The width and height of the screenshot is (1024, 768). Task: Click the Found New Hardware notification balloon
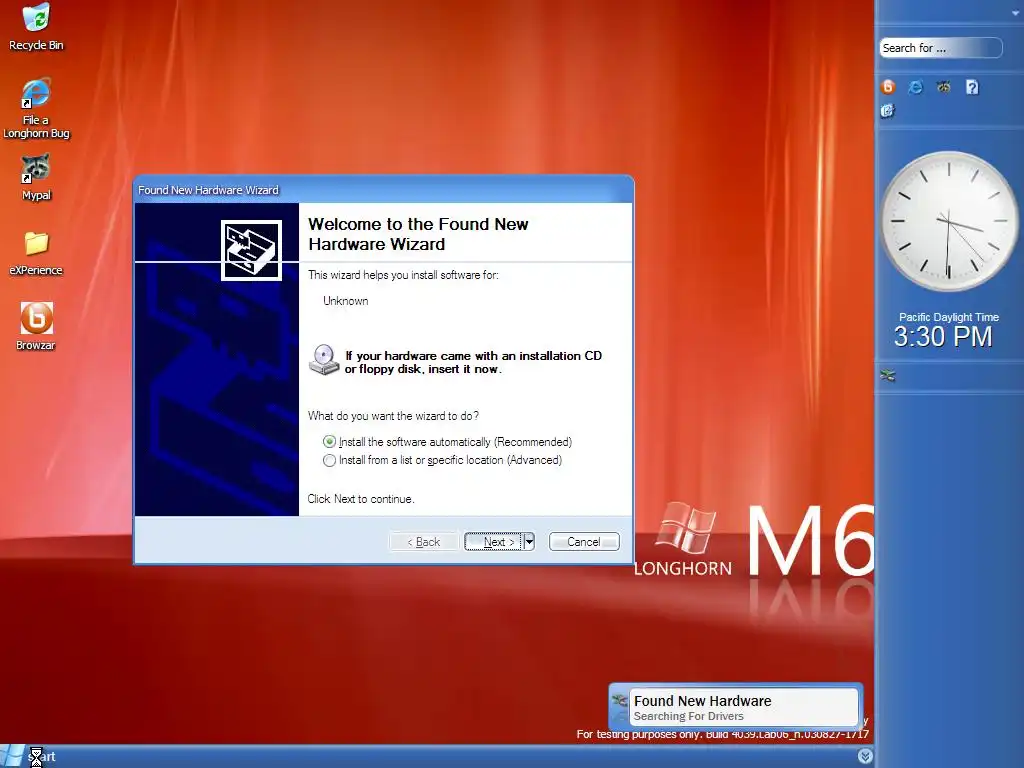click(x=736, y=707)
